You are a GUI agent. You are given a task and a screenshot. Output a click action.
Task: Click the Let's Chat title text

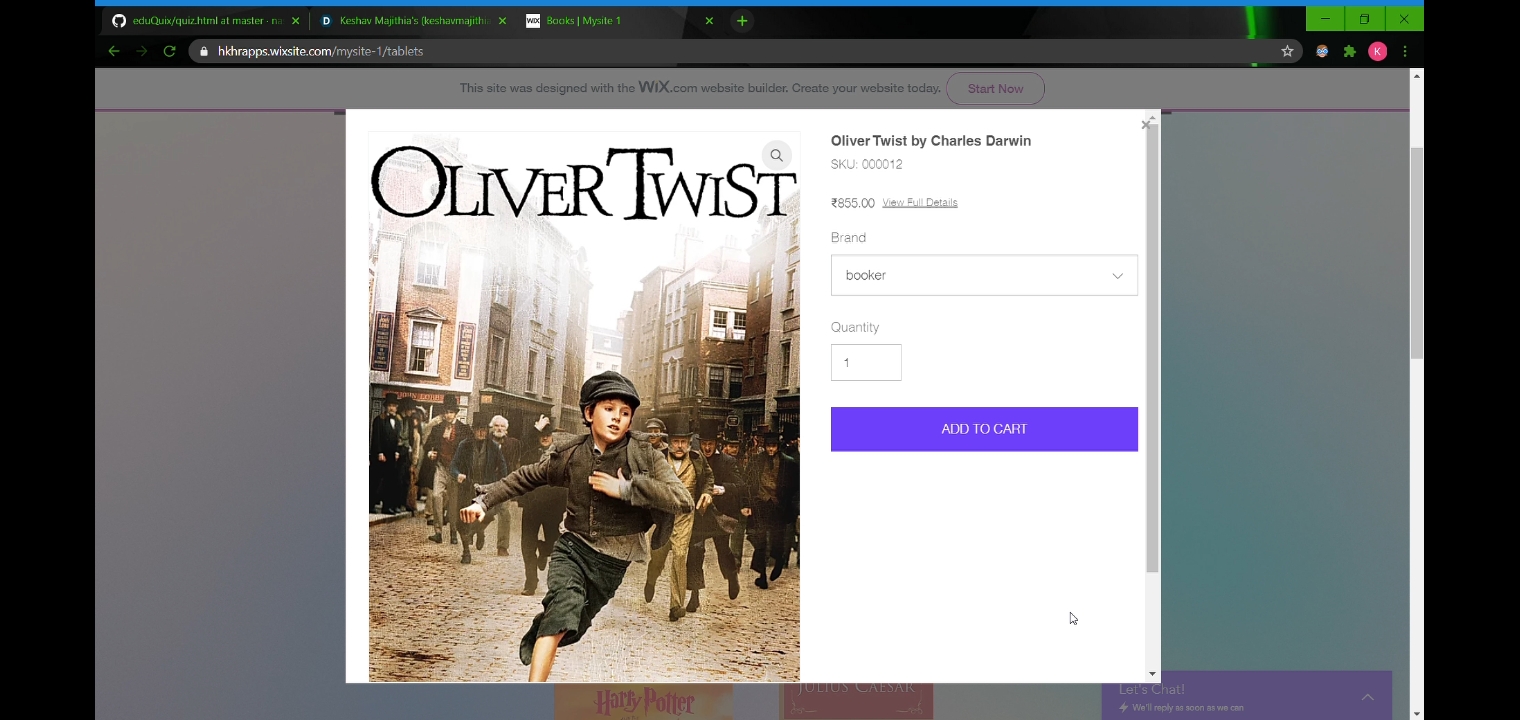click(x=1151, y=689)
